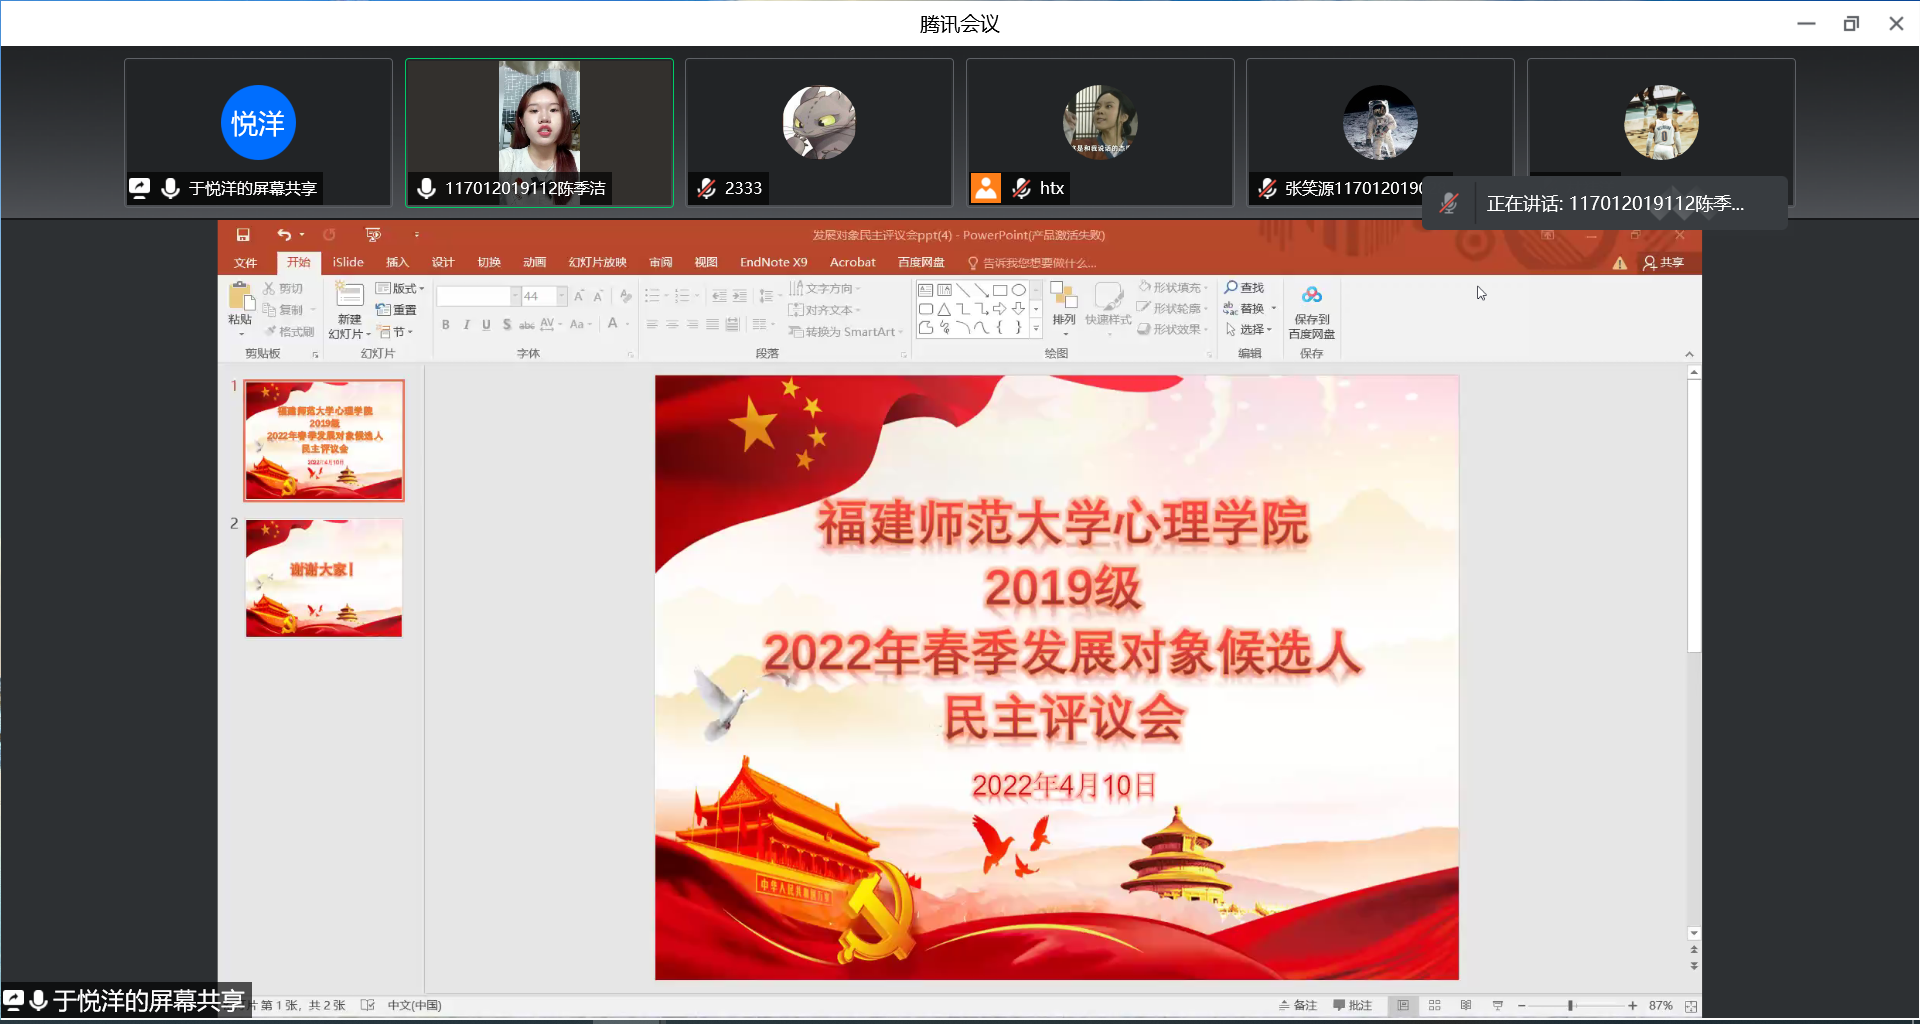The width and height of the screenshot is (1920, 1024).
Task: Click the zoom slider handle
Action: (x=1570, y=1006)
